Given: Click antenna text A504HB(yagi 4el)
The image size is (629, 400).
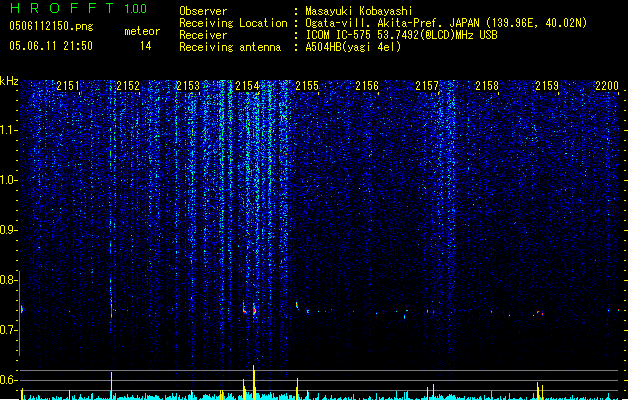Looking at the screenshot, I should click(353, 47).
